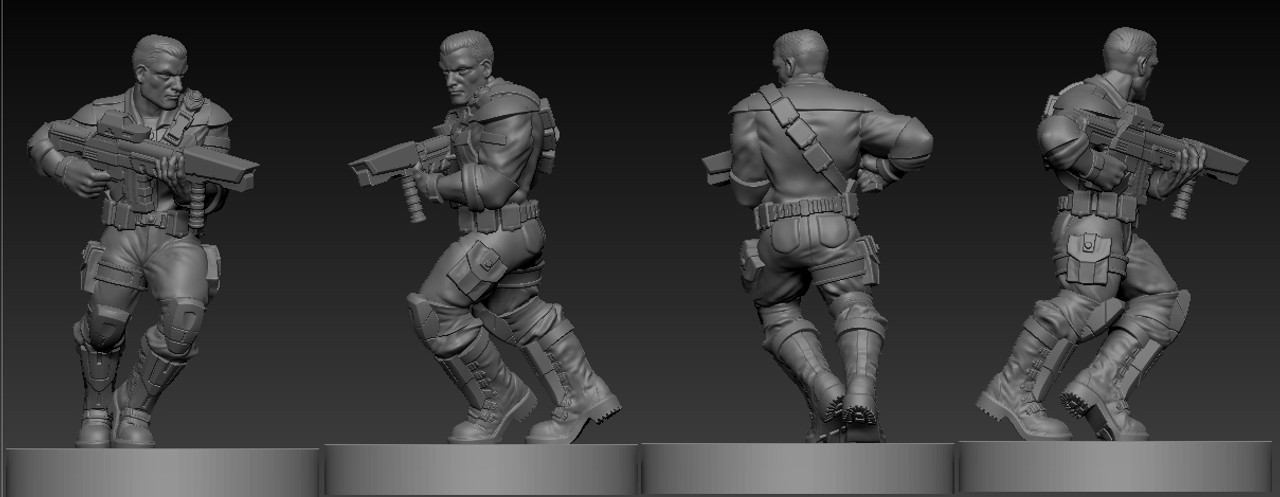Select the round base under the leftmost figure
This screenshot has width=1280, height=497.
(x=161, y=471)
